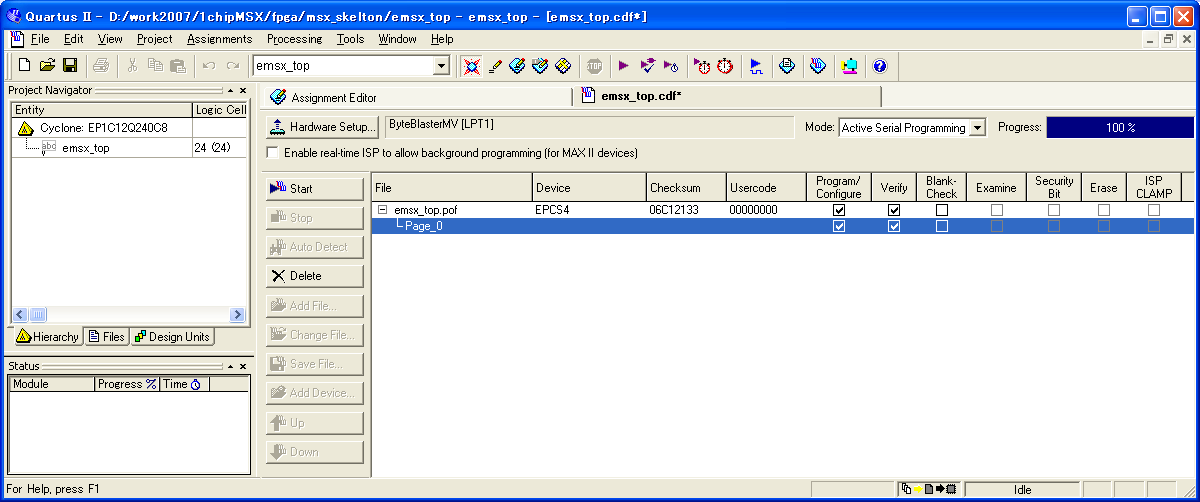This screenshot has height=502, width=1200.
Task: Click the Undo arrow icon
Action: (x=208, y=65)
